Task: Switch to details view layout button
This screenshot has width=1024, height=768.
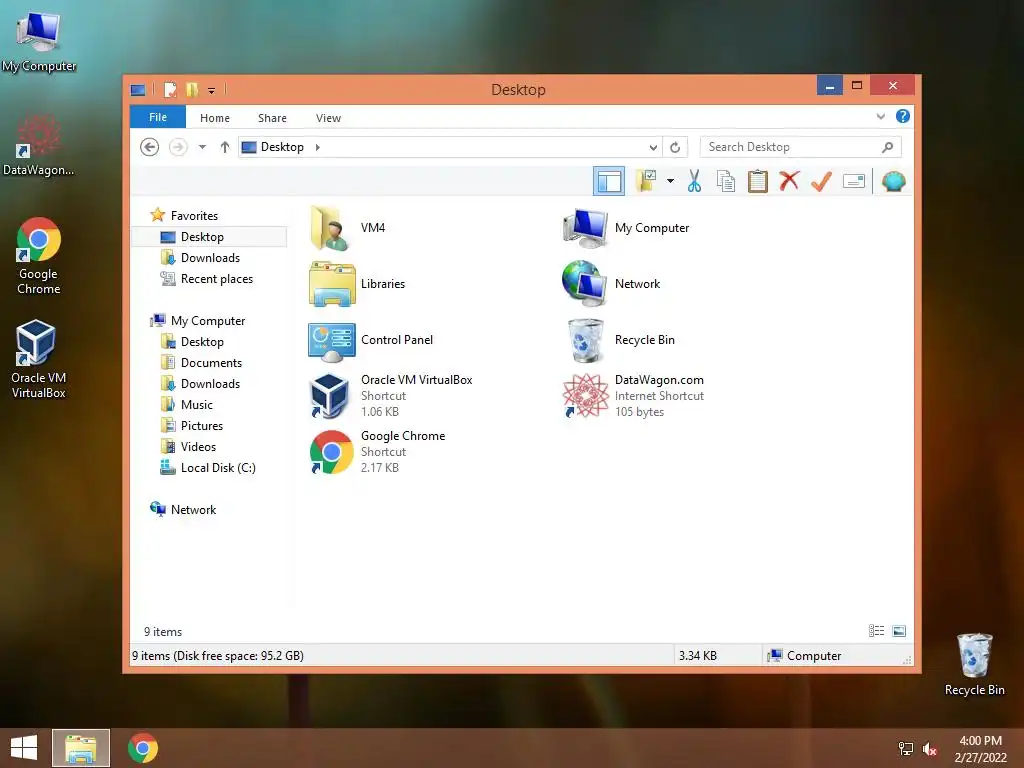Action: [x=876, y=630]
